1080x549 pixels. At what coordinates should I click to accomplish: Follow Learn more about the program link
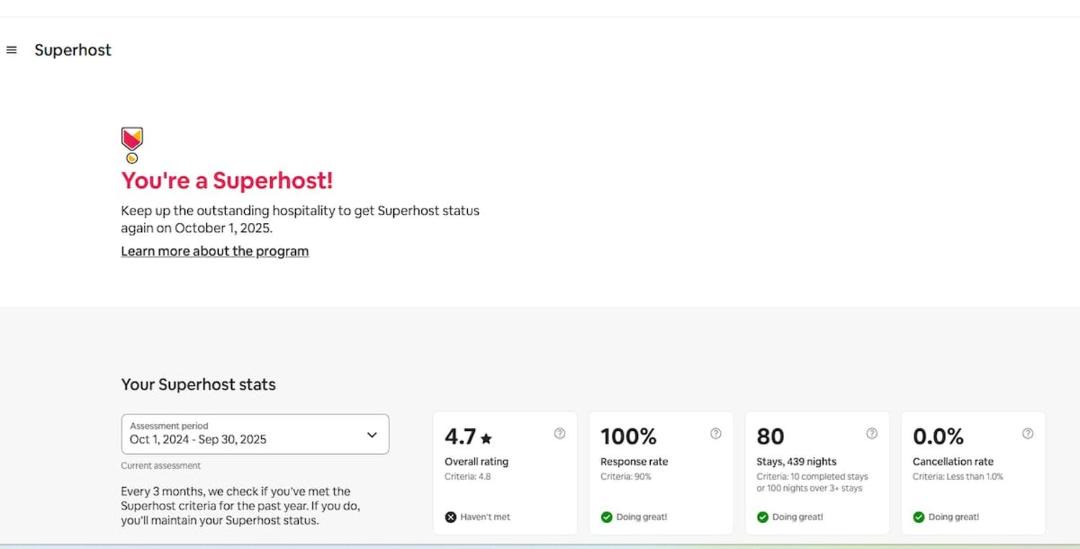(x=215, y=251)
